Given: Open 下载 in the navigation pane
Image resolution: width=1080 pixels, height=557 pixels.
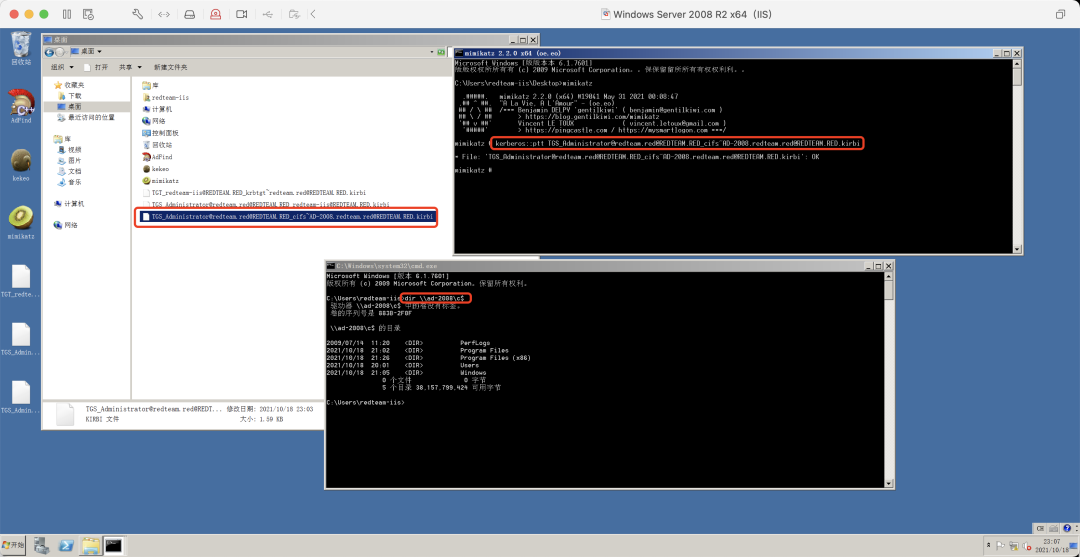Looking at the screenshot, I should pyautogui.click(x=70, y=96).
